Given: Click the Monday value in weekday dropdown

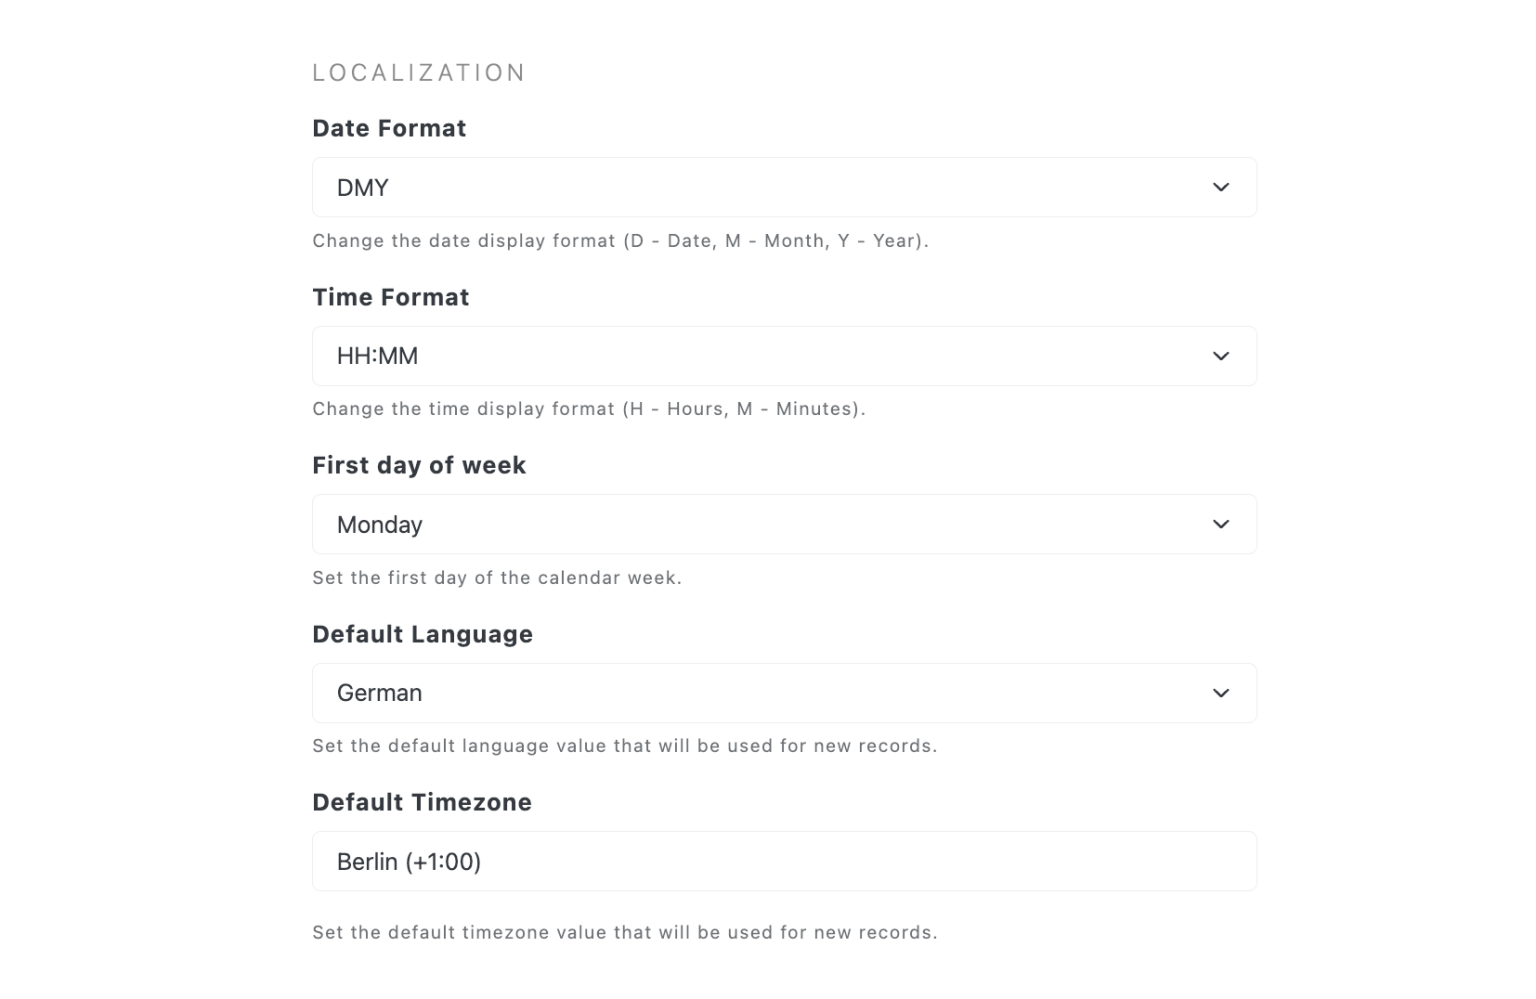Looking at the screenshot, I should [x=378, y=523].
